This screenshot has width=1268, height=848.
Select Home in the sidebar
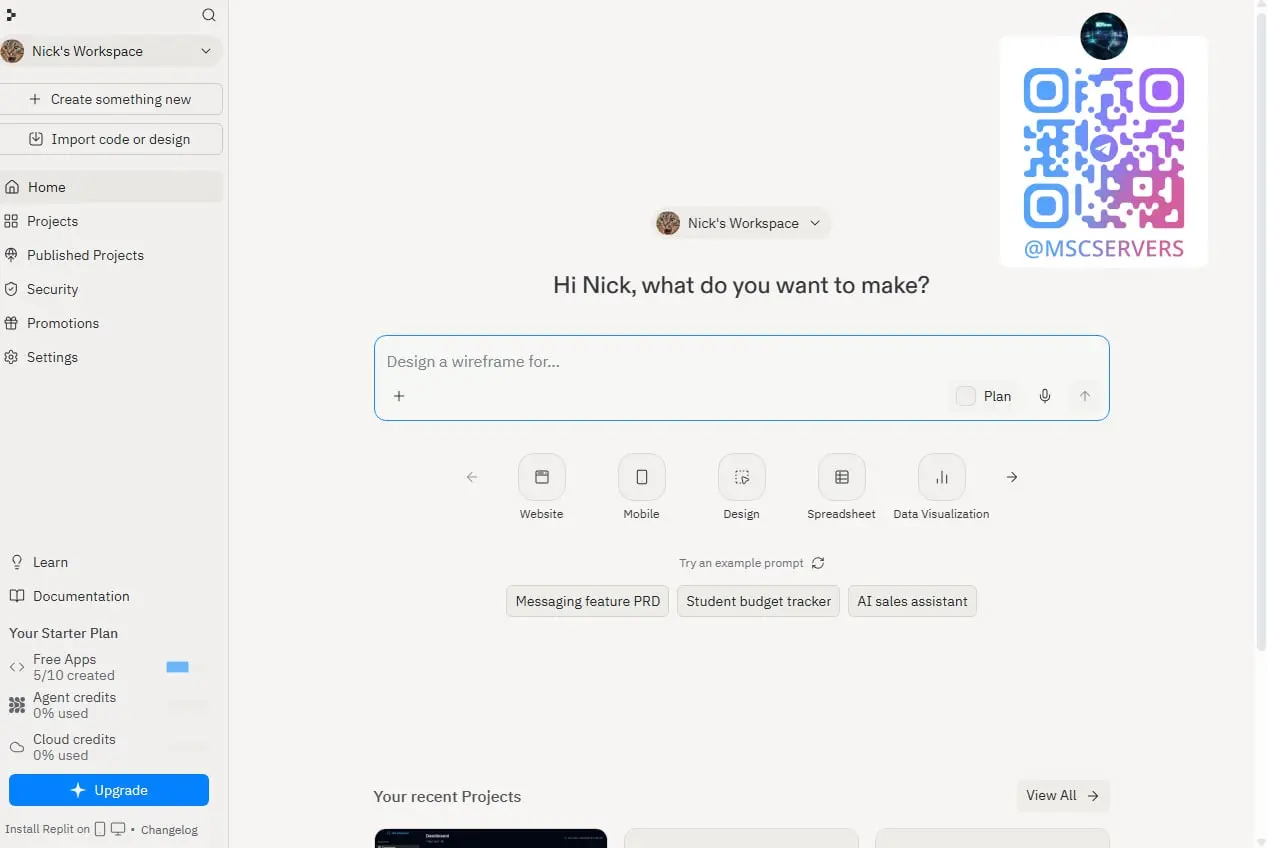point(111,187)
